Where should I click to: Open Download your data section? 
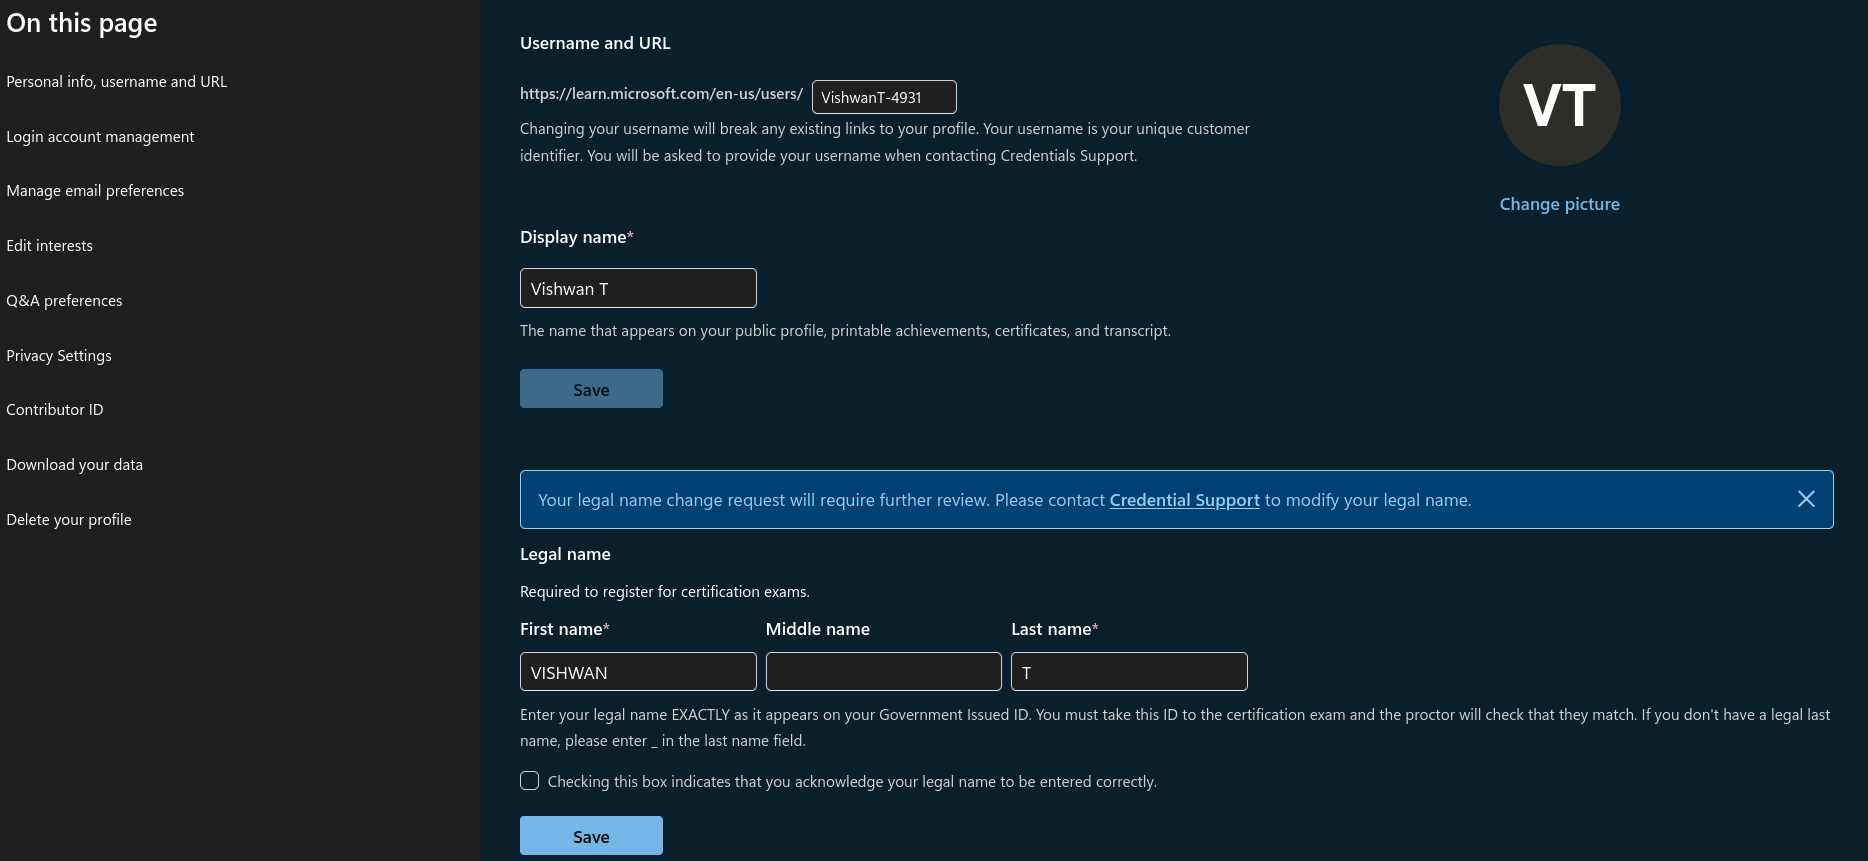tap(75, 465)
